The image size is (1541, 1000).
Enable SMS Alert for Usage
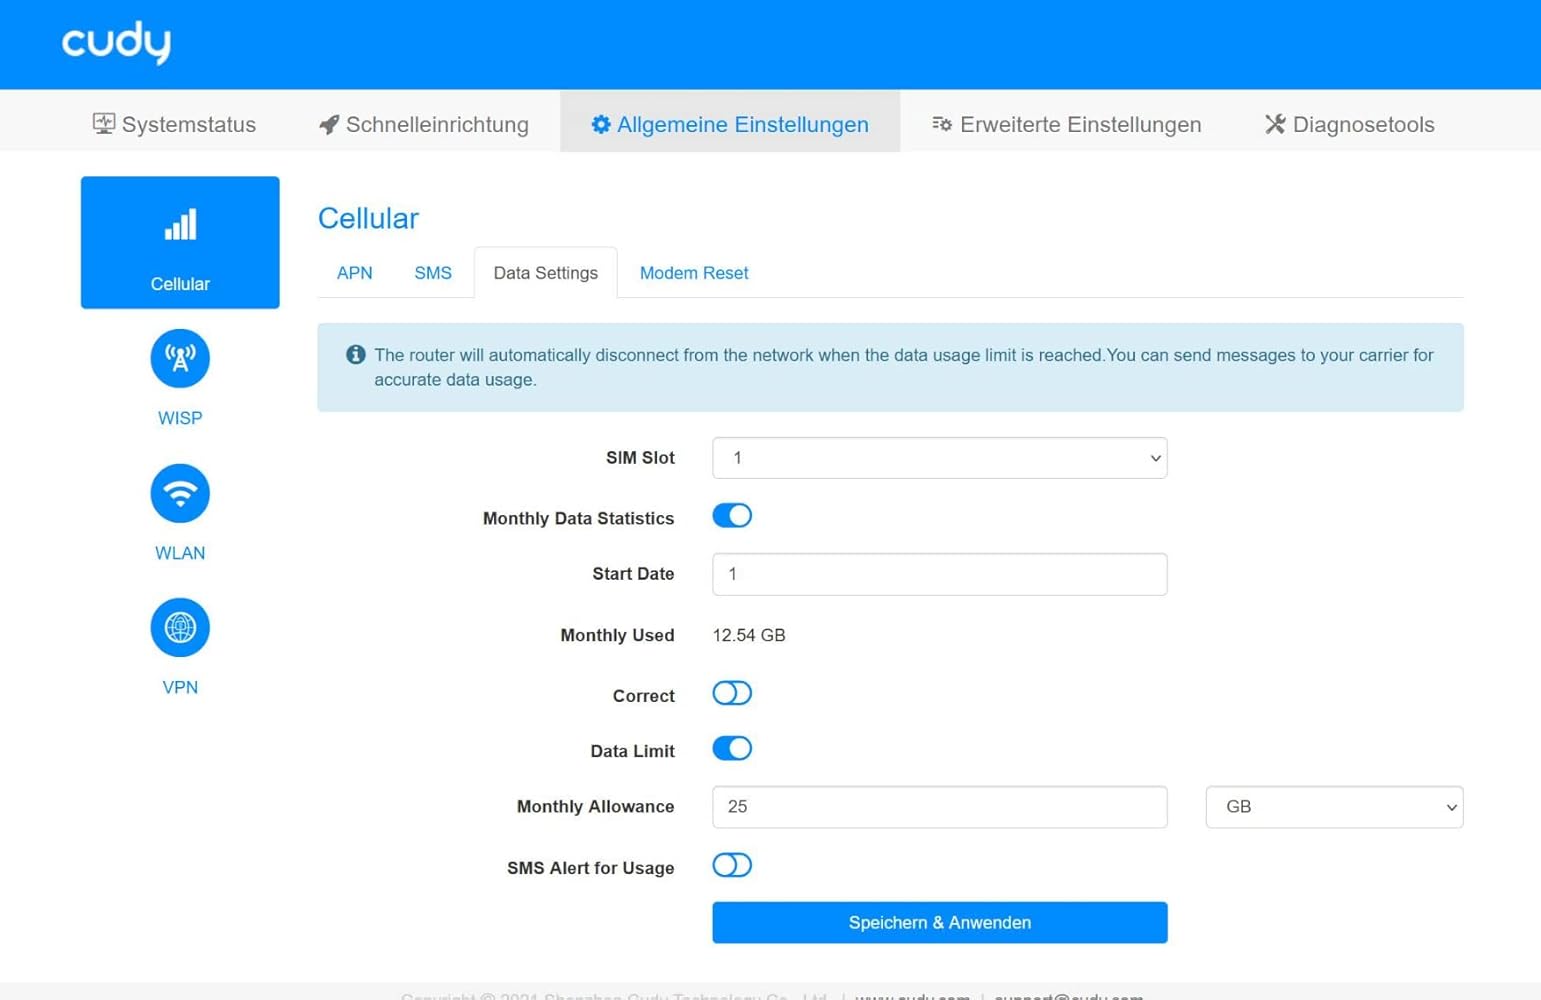pyautogui.click(x=731, y=866)
